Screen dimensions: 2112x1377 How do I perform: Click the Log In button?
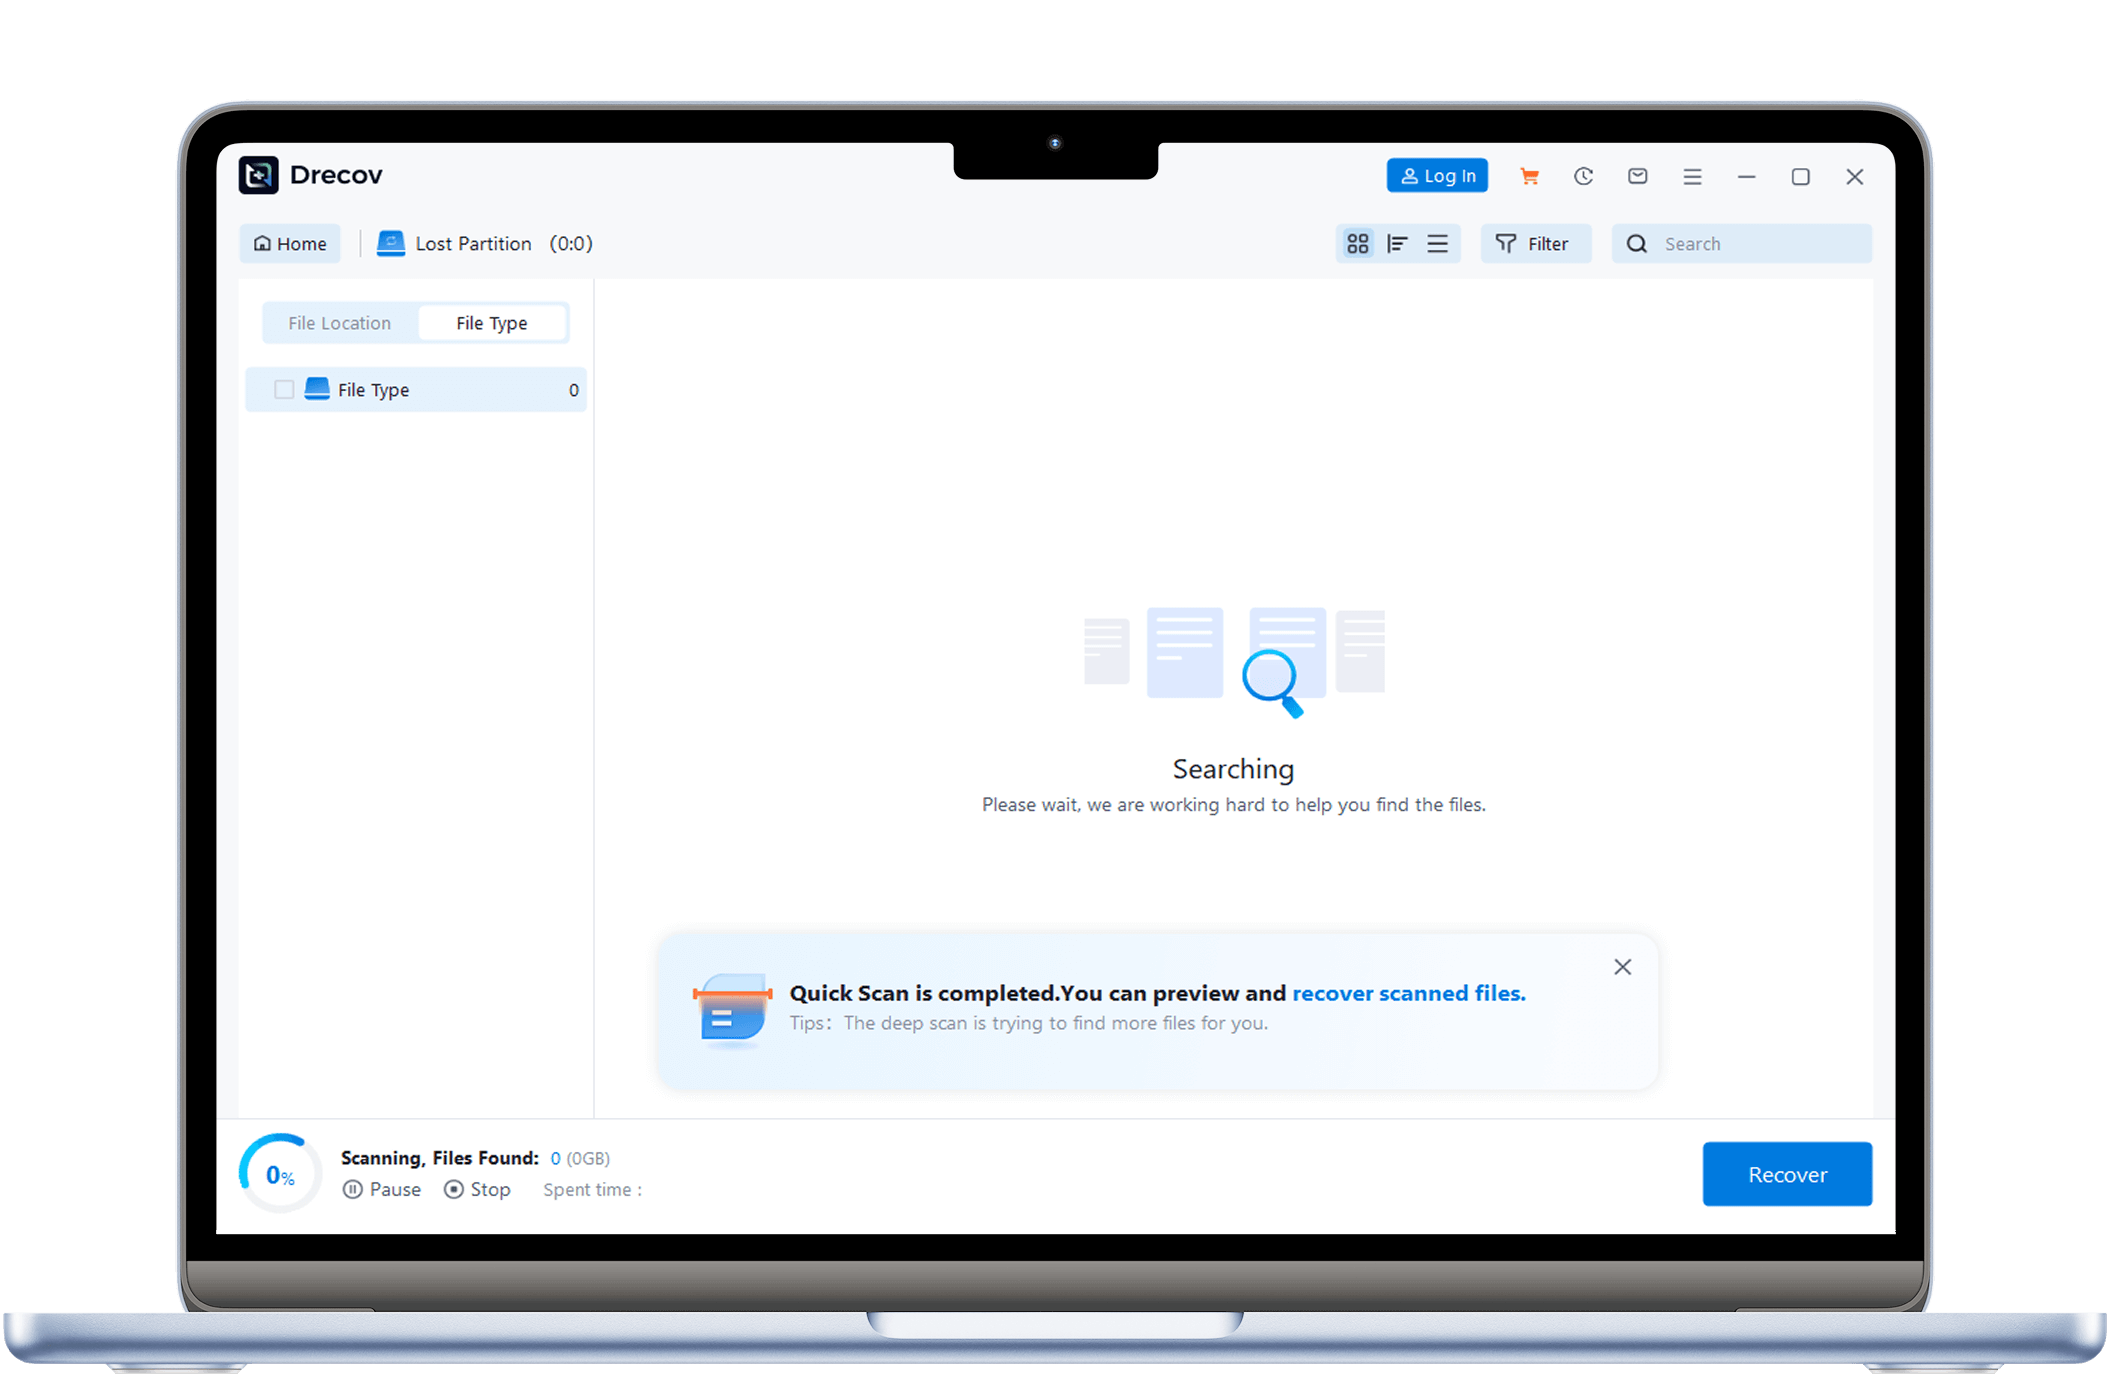(1437, 176)
